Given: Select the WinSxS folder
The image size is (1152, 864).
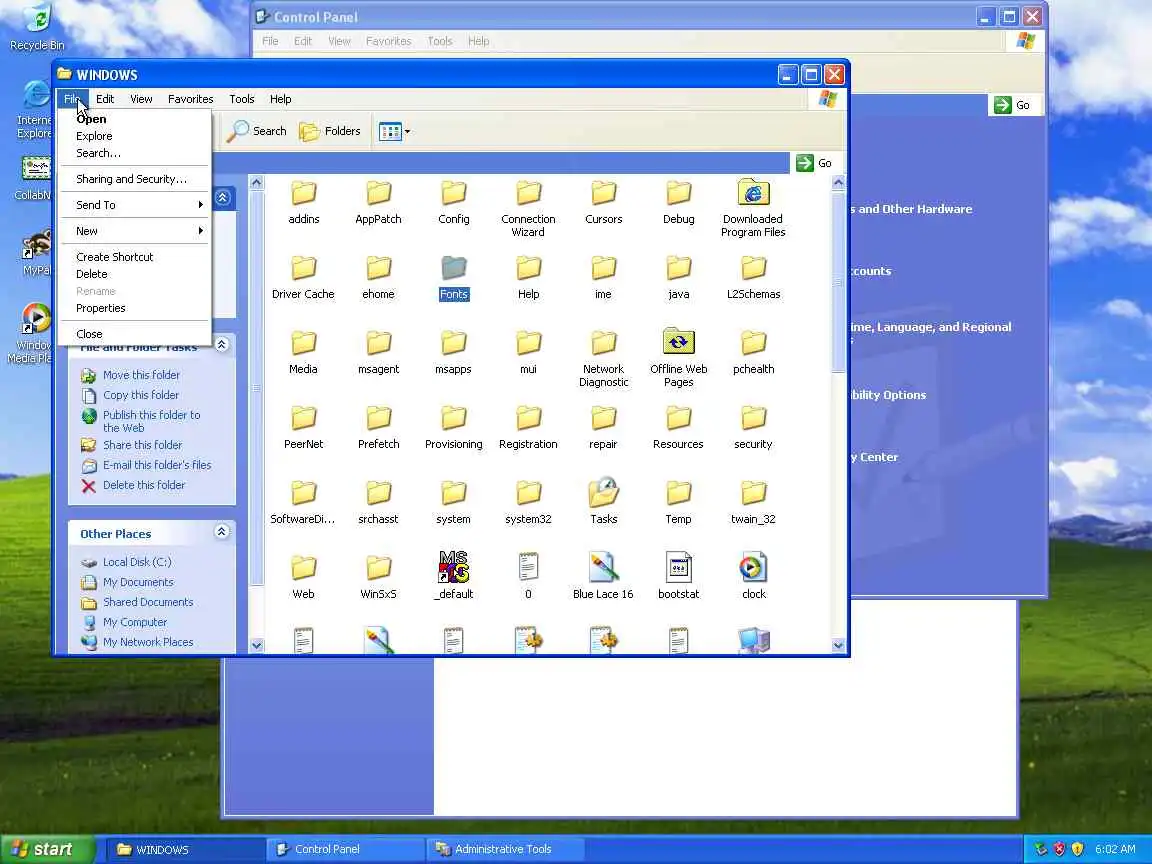Looking at the screenshot, I should coord(378,577).
